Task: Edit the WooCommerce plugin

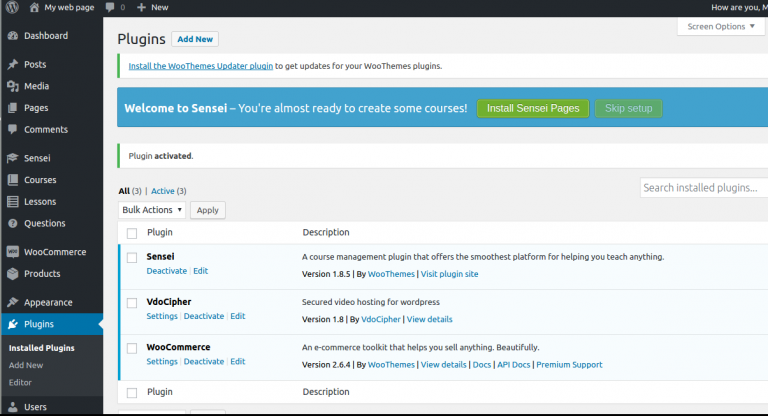Action: (x=238, y=362)
